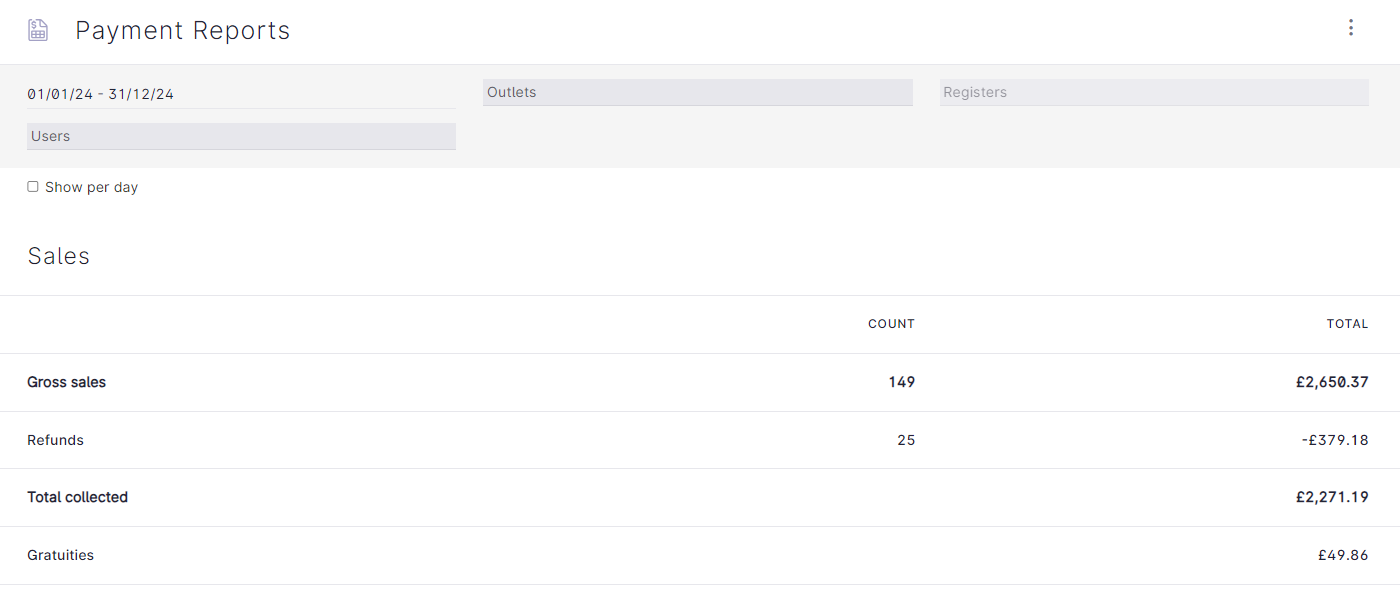Click the Refunds row label
Viewport: 1400px width, 594px height.
(x=55, y=440)
